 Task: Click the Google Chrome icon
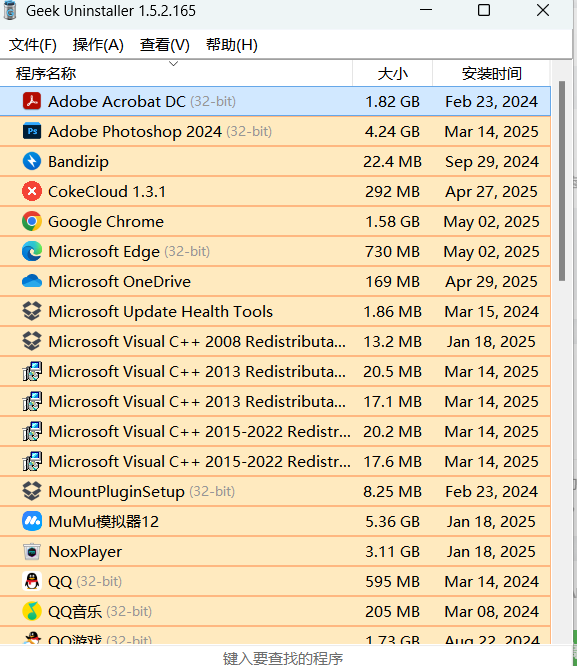click(32, 221)
